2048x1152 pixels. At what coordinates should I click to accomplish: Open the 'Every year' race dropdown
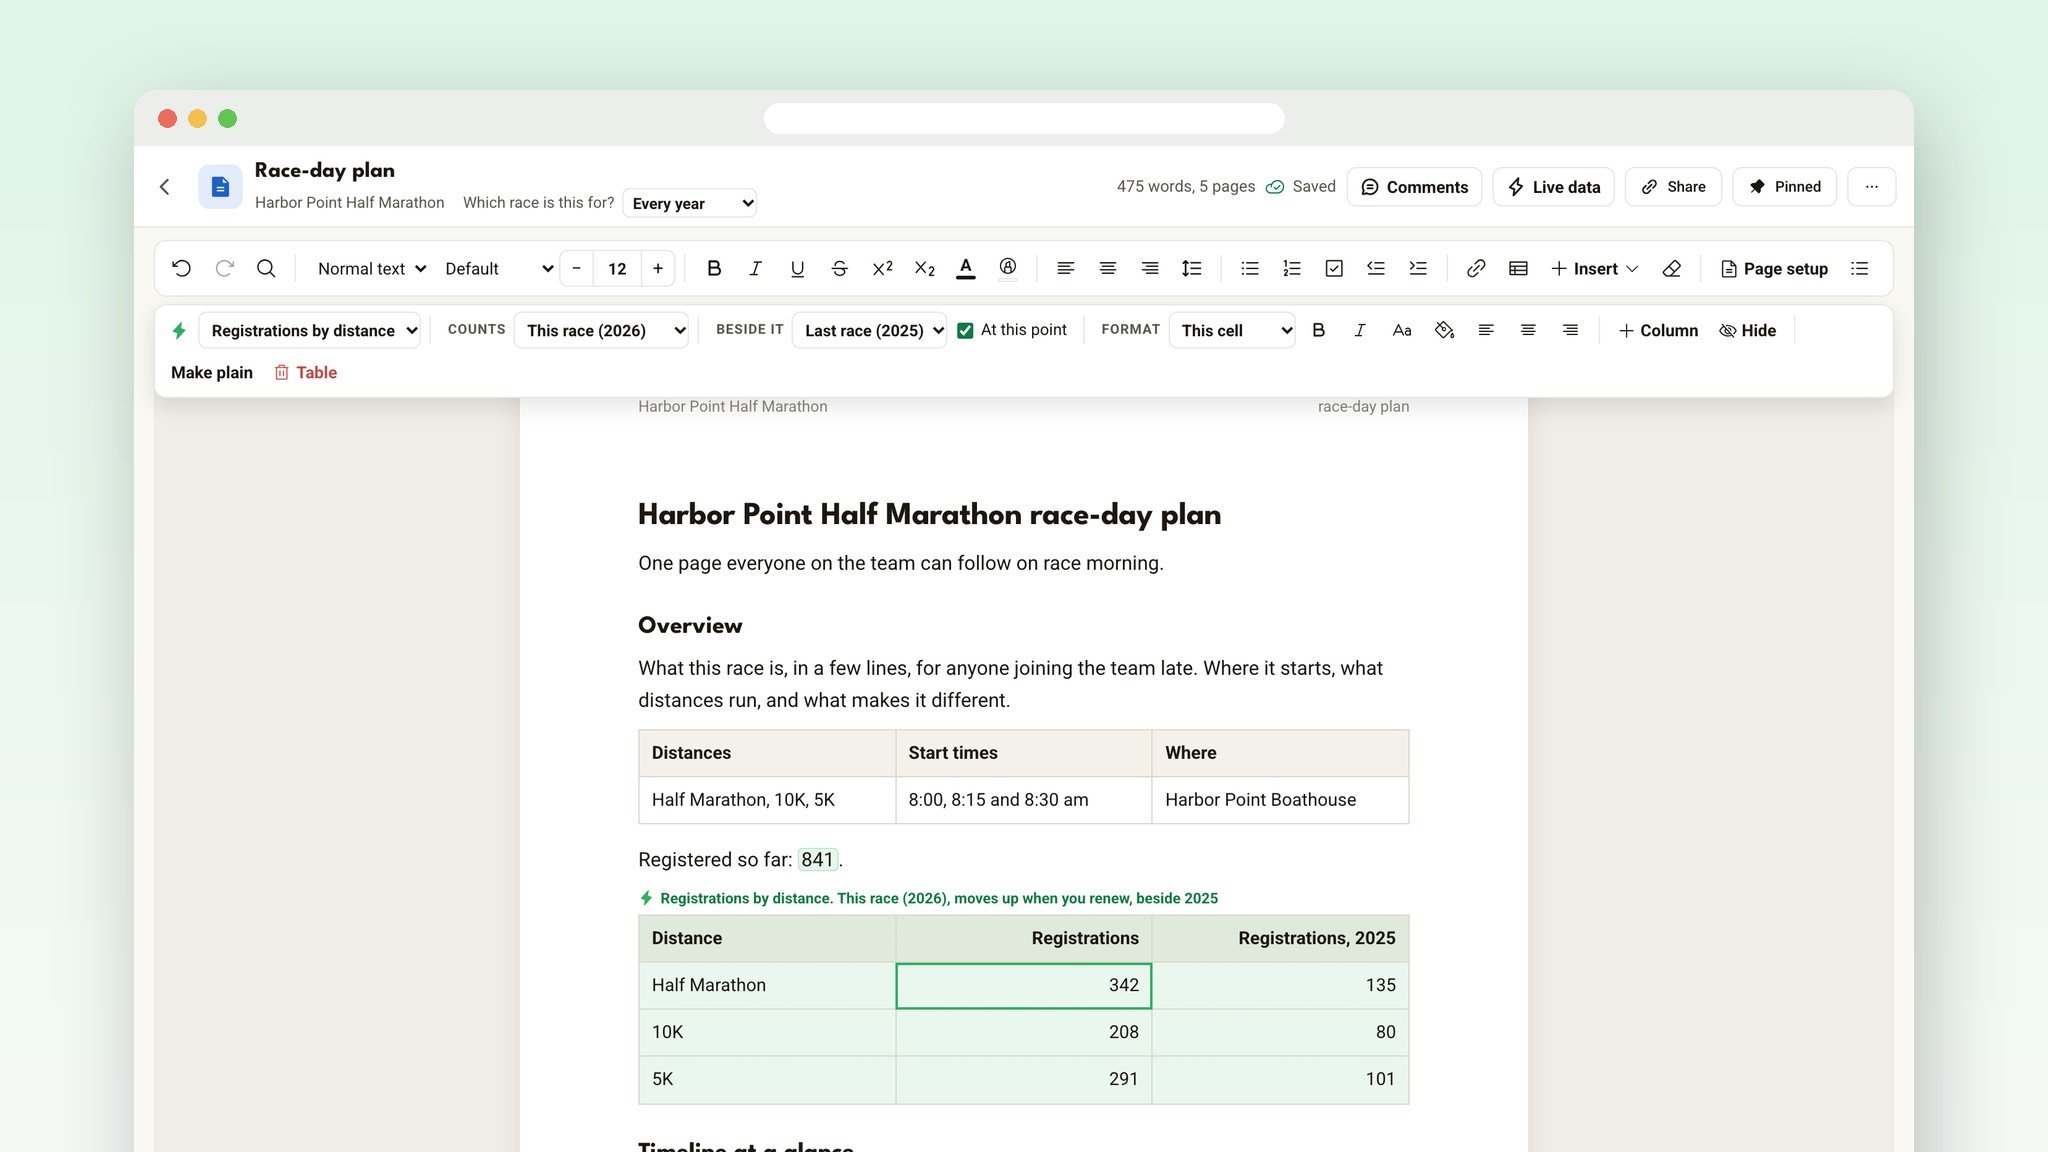689,203
